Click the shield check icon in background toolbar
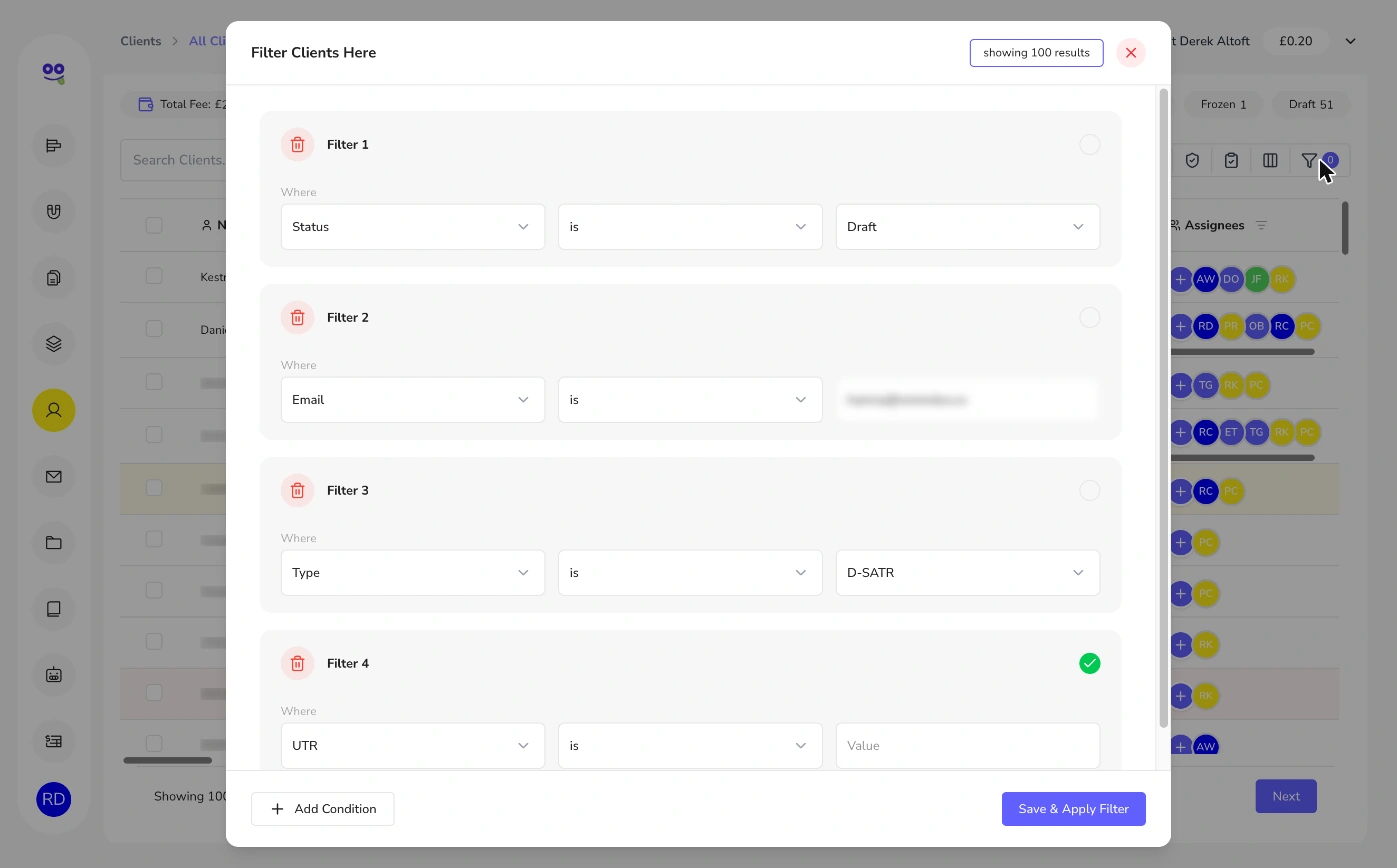1397x868 pixels. click(x=1192, y=160)
